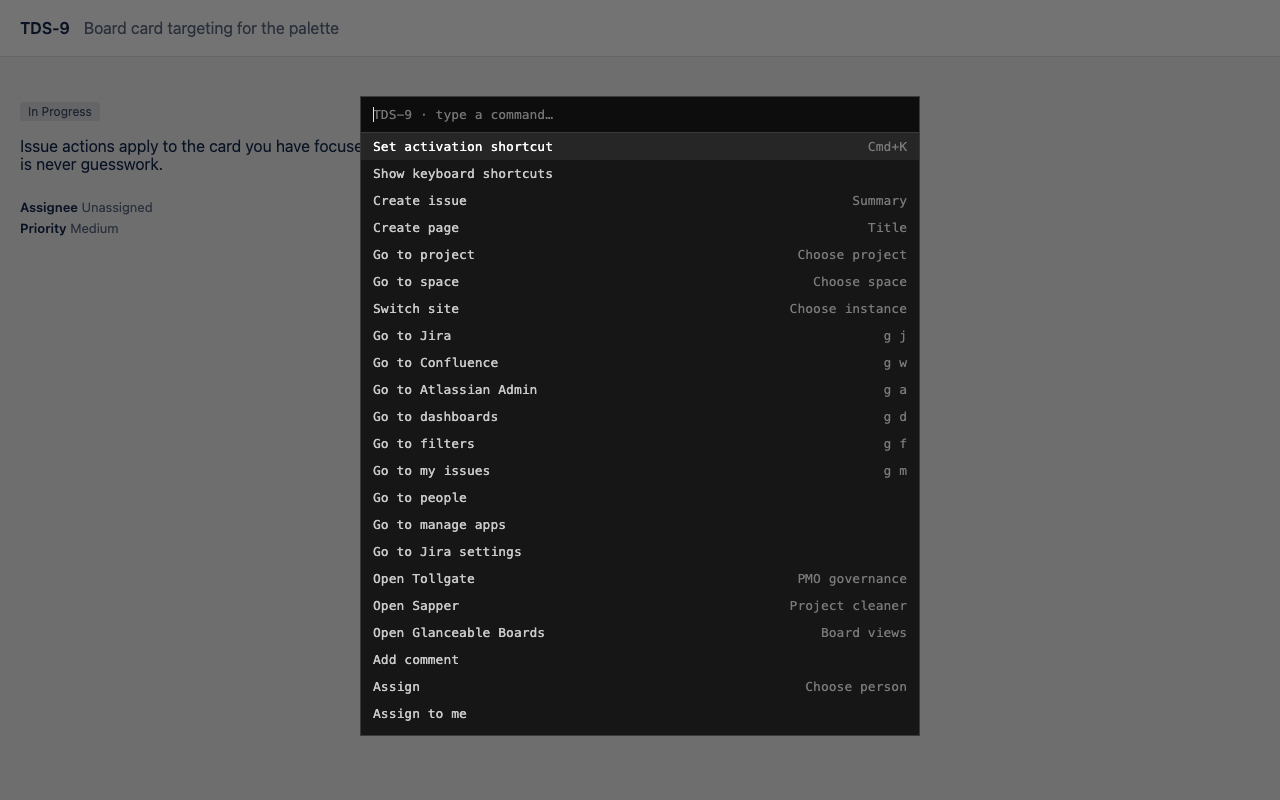Select Go to my issues
The width and height of the screenshot is (1280, 800).
coord(640,471)
